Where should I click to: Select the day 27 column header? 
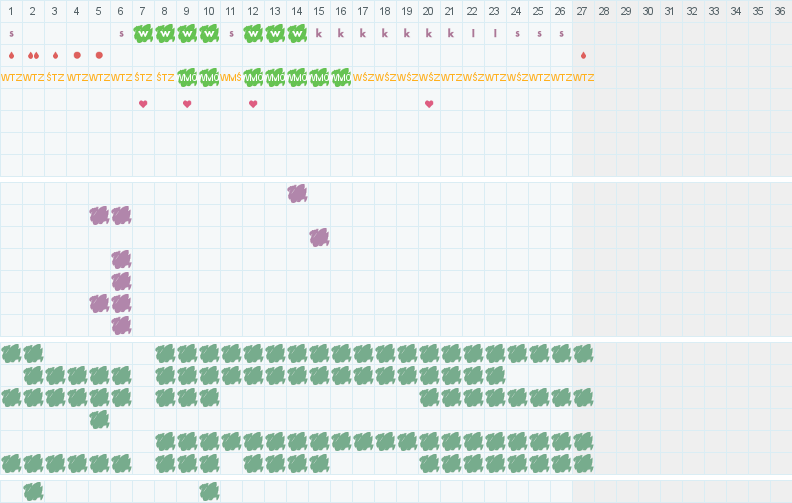tap(582, 11)
